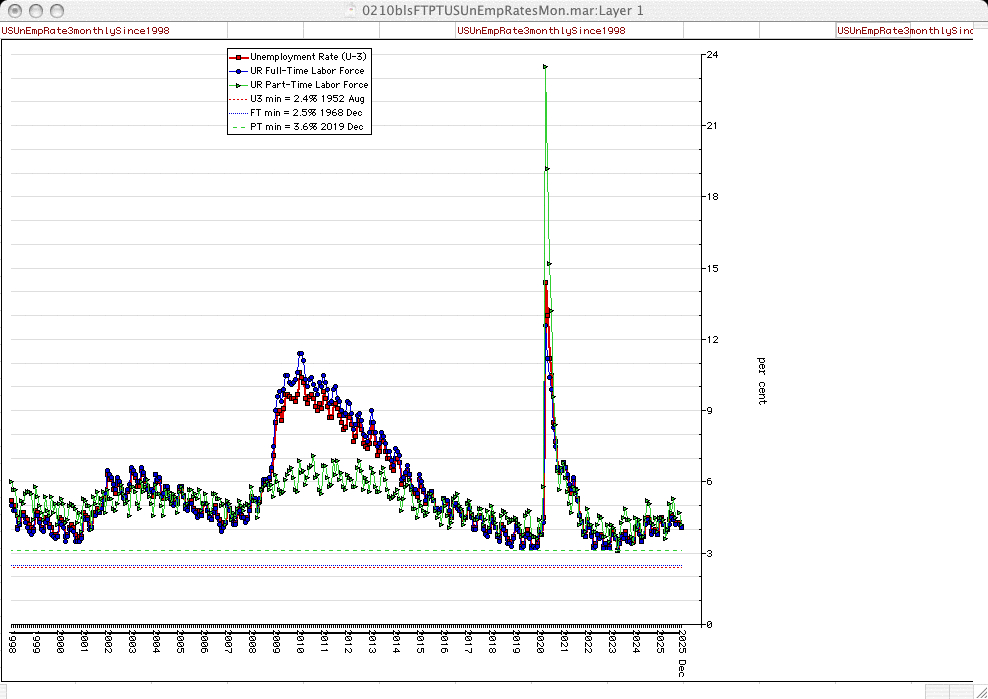Select 'PT min = 3.6% 2019 Dec' legend entry
The width and height of the screenshot is (988, 699).
[307, 127]
